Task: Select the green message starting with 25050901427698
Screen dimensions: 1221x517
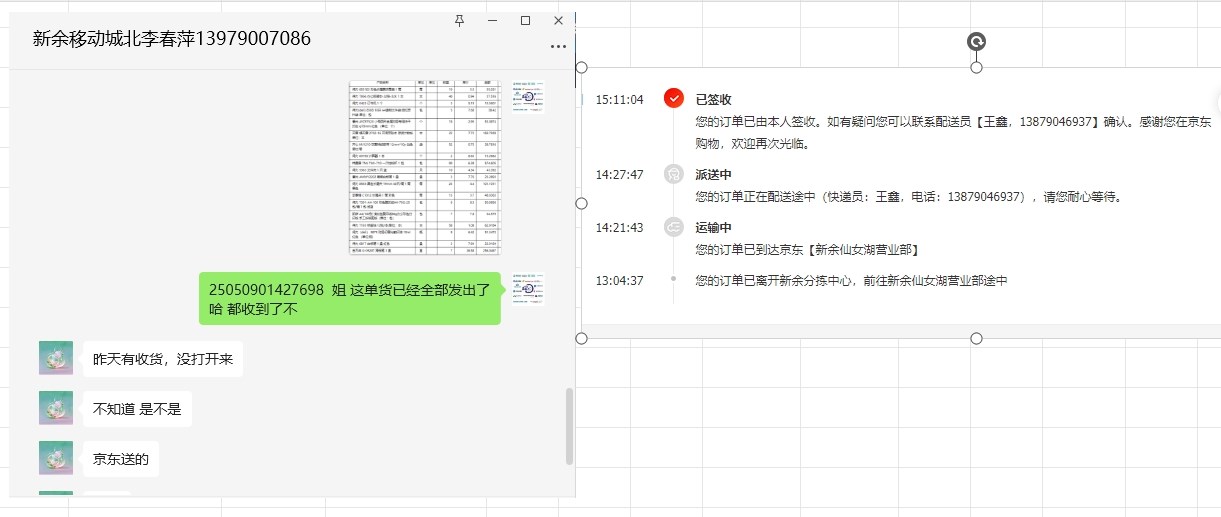Action: click(x=350, y=299)
